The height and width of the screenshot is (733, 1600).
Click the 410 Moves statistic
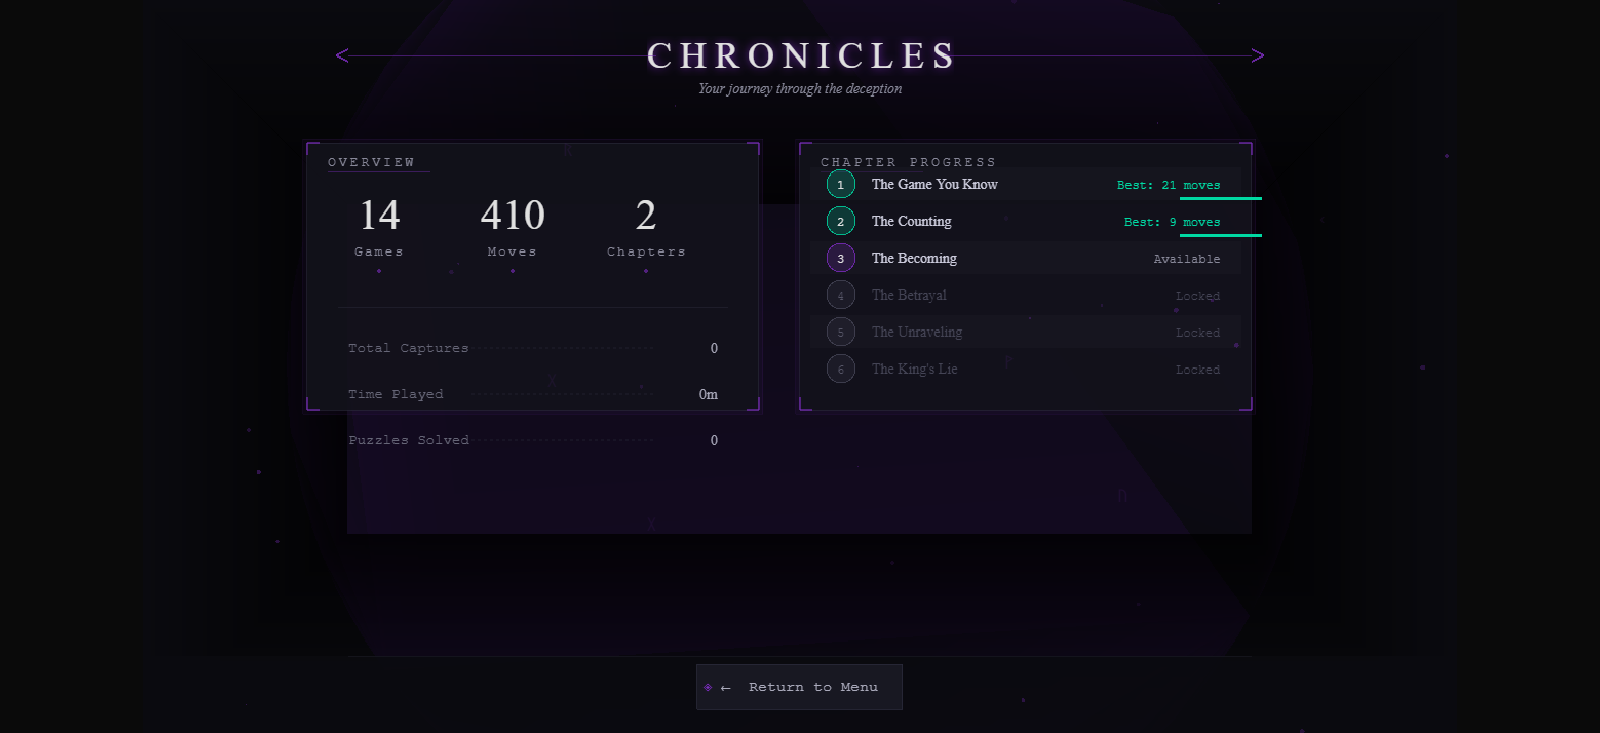point(512,227)
